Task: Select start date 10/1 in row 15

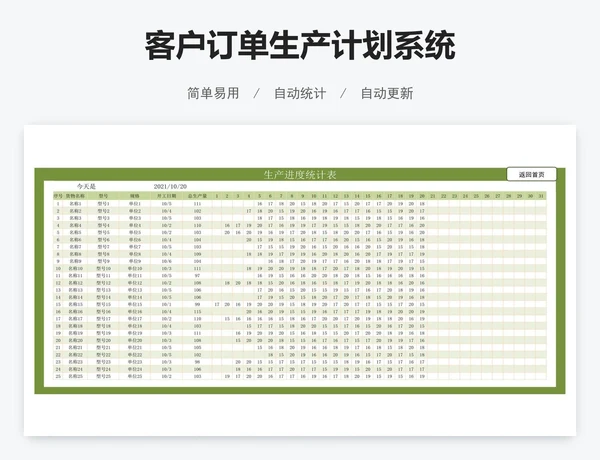Action: coord(166,304)
